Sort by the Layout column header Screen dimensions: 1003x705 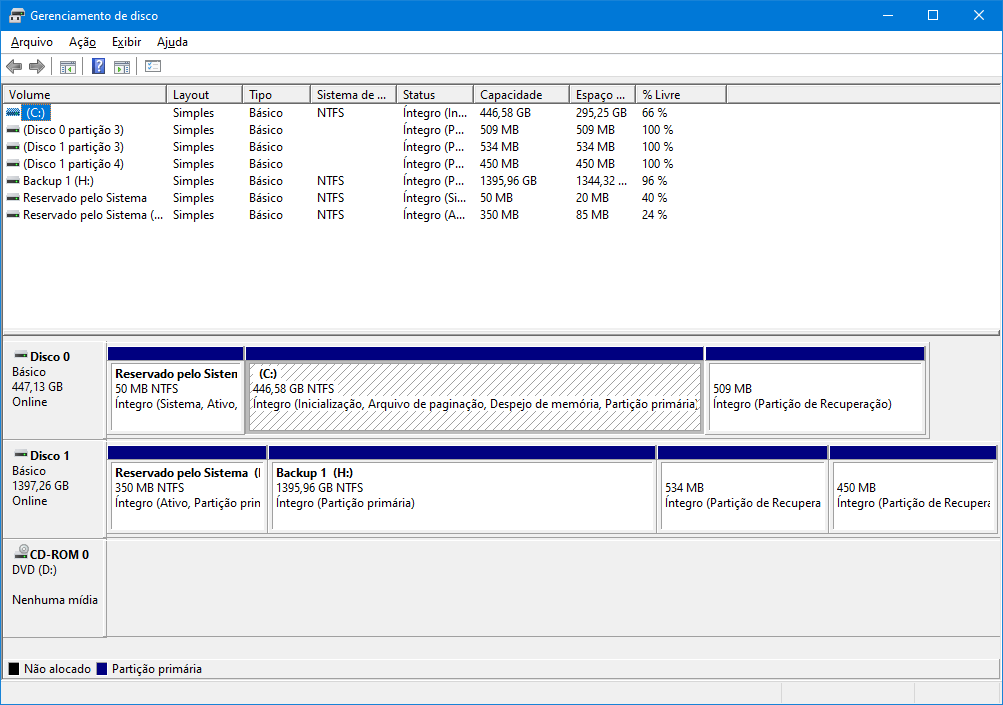[x=205, y=95]
